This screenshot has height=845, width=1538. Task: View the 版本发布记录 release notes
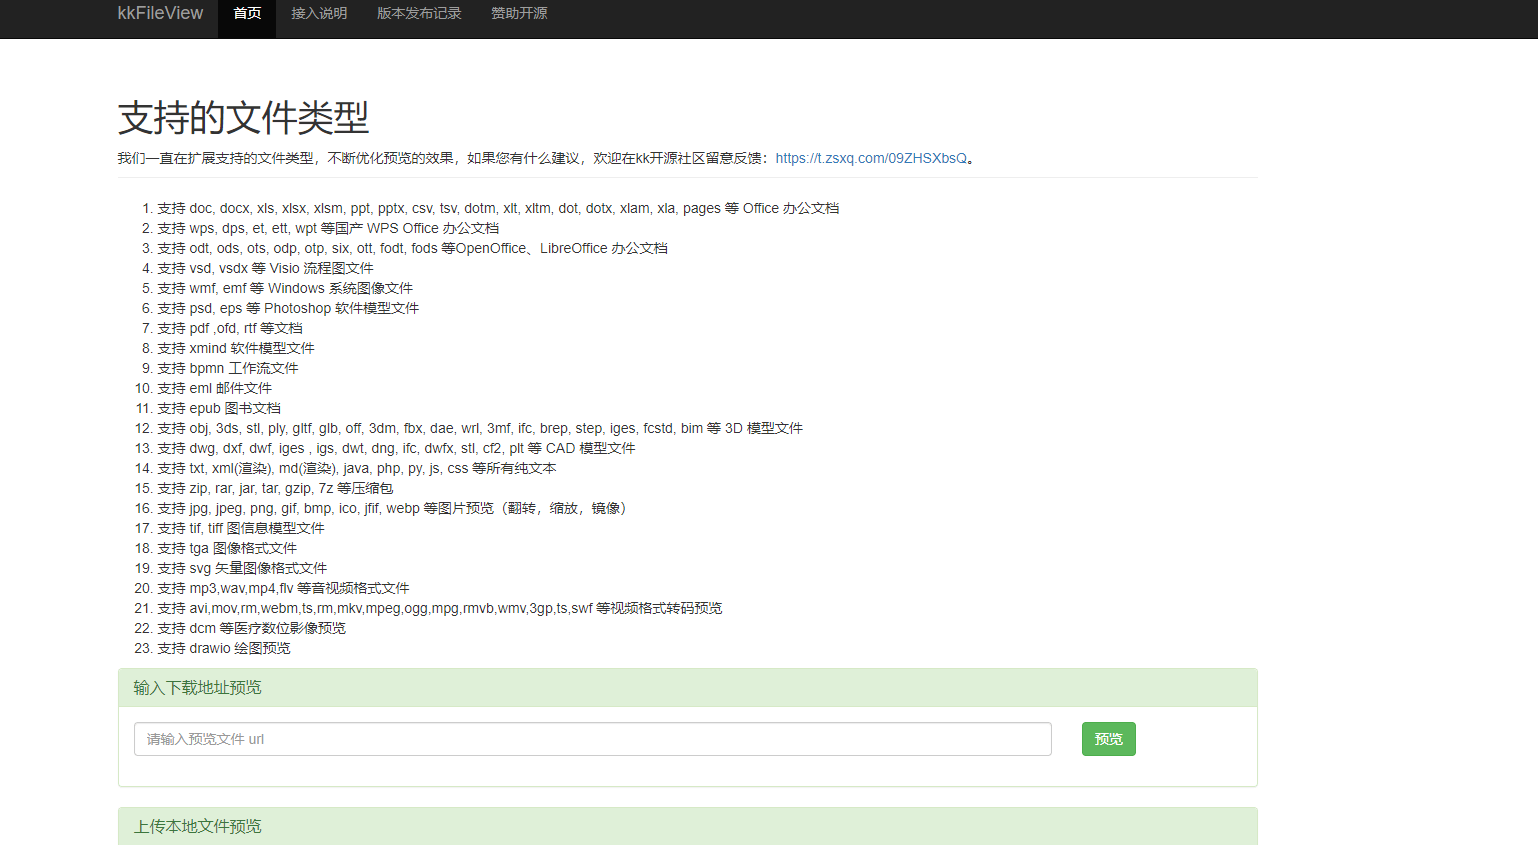[x=418, y=14]
